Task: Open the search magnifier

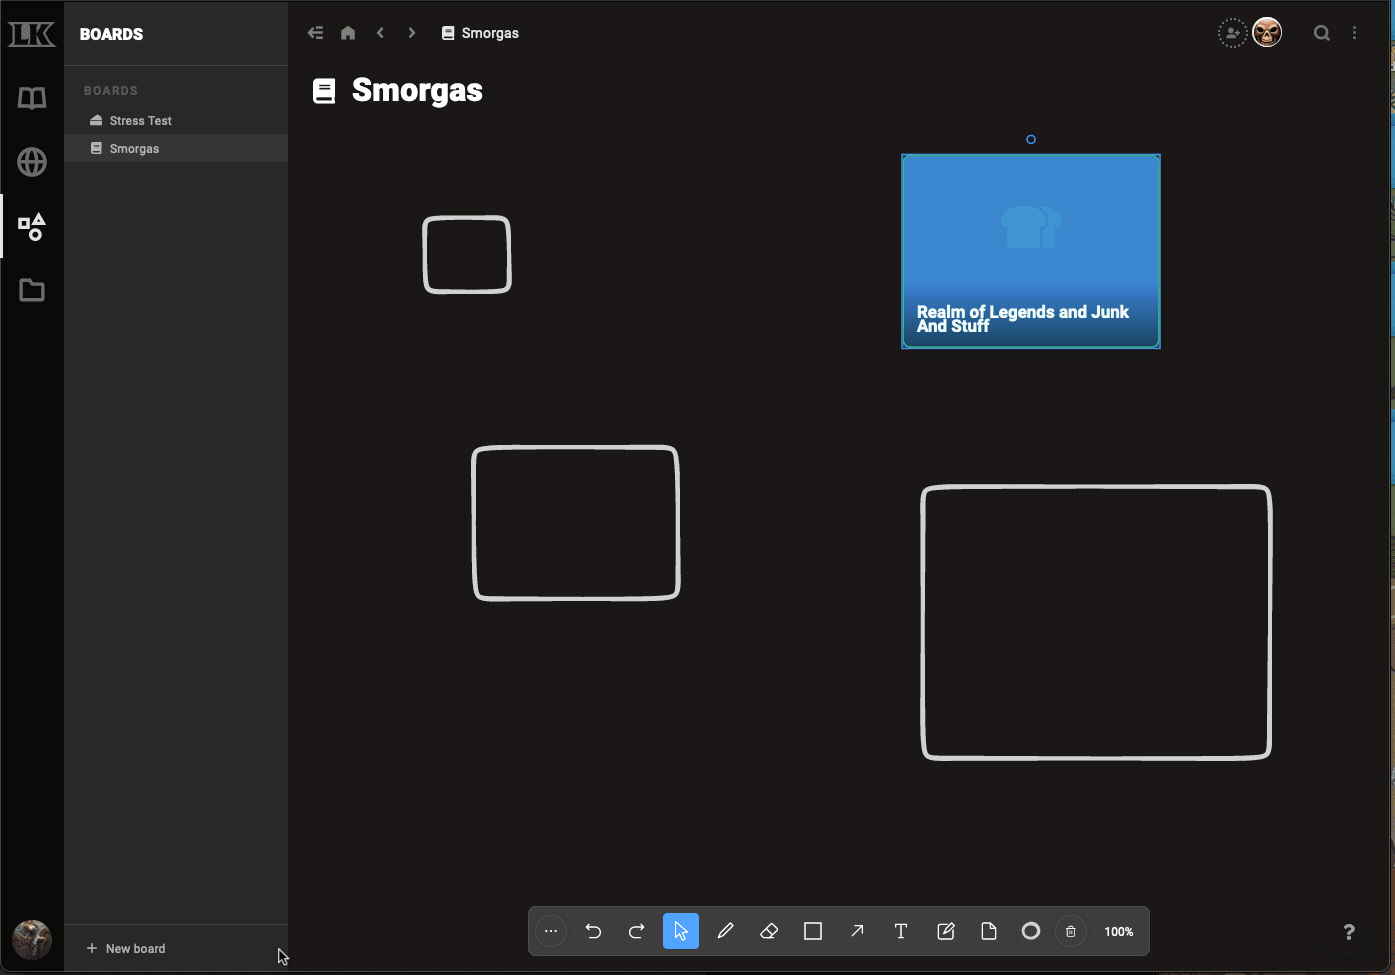Action: pos(1322,33)
